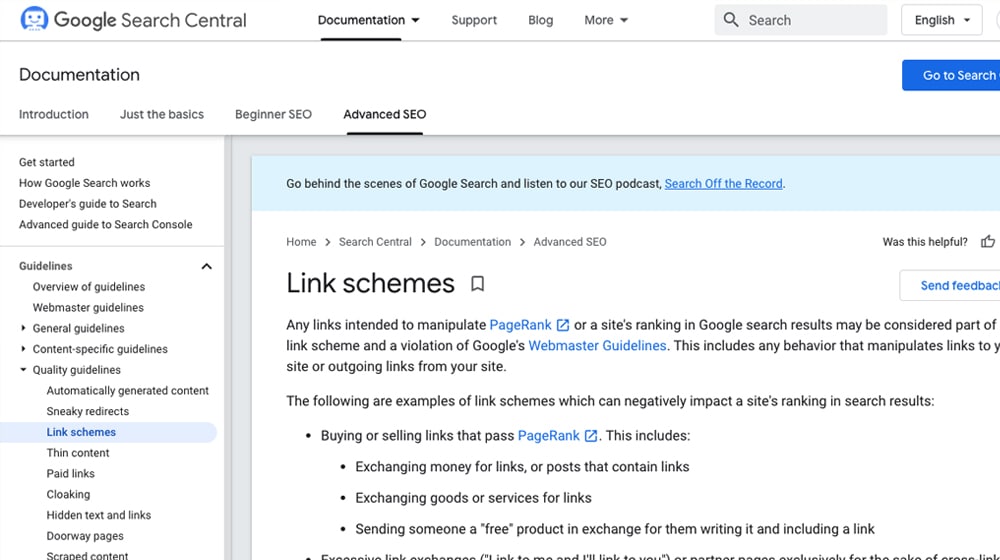Screen dimensions: 1000x560
Task: Open Automatically generated content page
Action: point(128,390)
